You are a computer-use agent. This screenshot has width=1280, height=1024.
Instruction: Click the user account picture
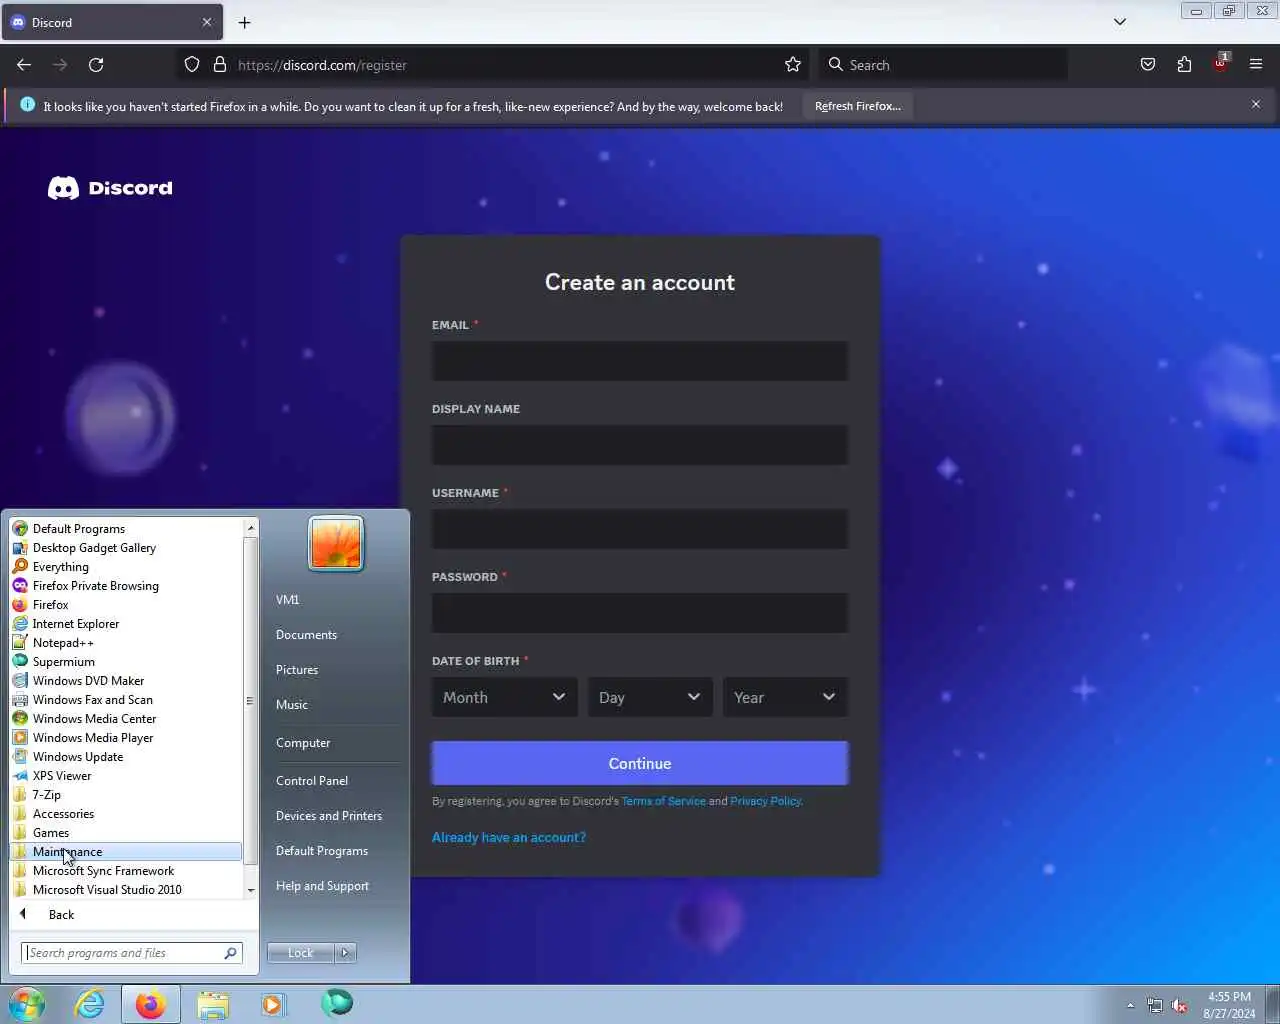pyautogui.click(x=336, y=544)
